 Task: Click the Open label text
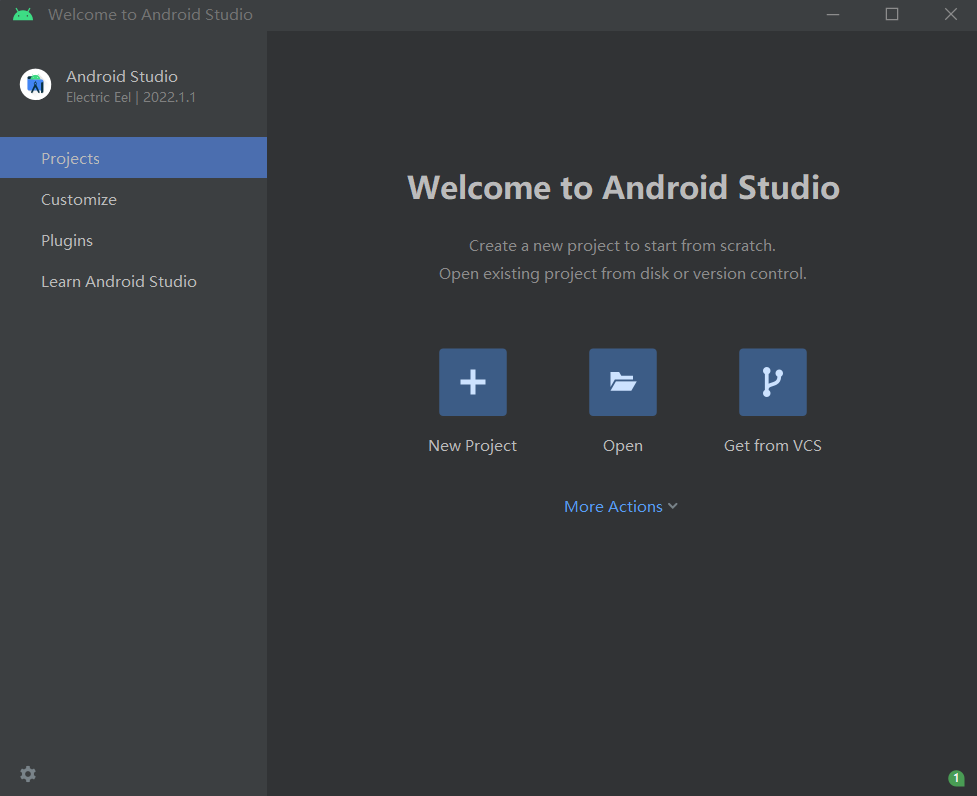click(622, 446)
